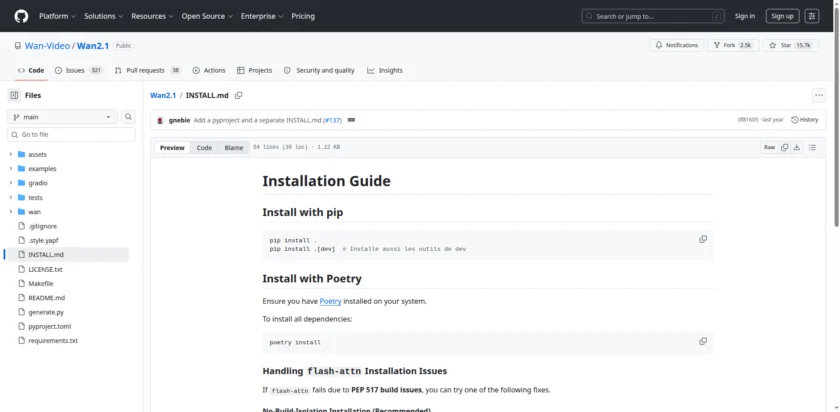This screenshot has width=840, height=412.
Task: Expand the assets folder
Action: [10, 154]
